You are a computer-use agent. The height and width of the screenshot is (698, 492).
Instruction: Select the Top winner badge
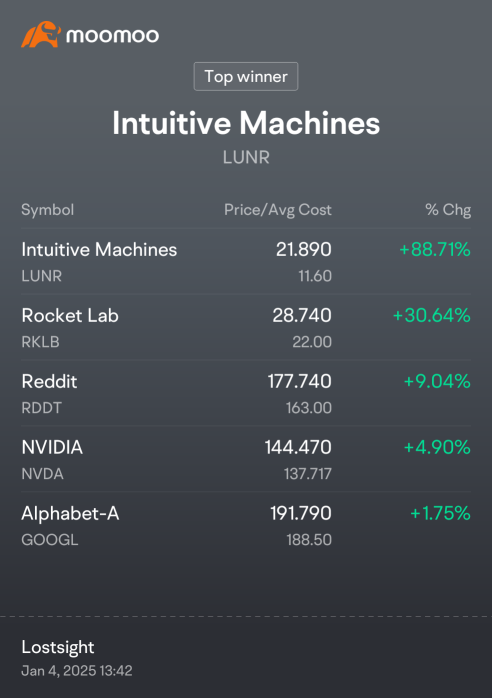tap(246, 77)
